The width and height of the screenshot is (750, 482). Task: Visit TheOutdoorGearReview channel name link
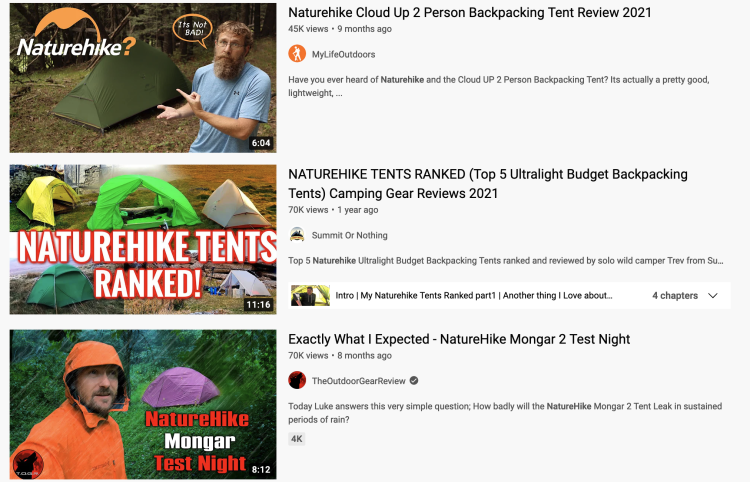[359, 381]
